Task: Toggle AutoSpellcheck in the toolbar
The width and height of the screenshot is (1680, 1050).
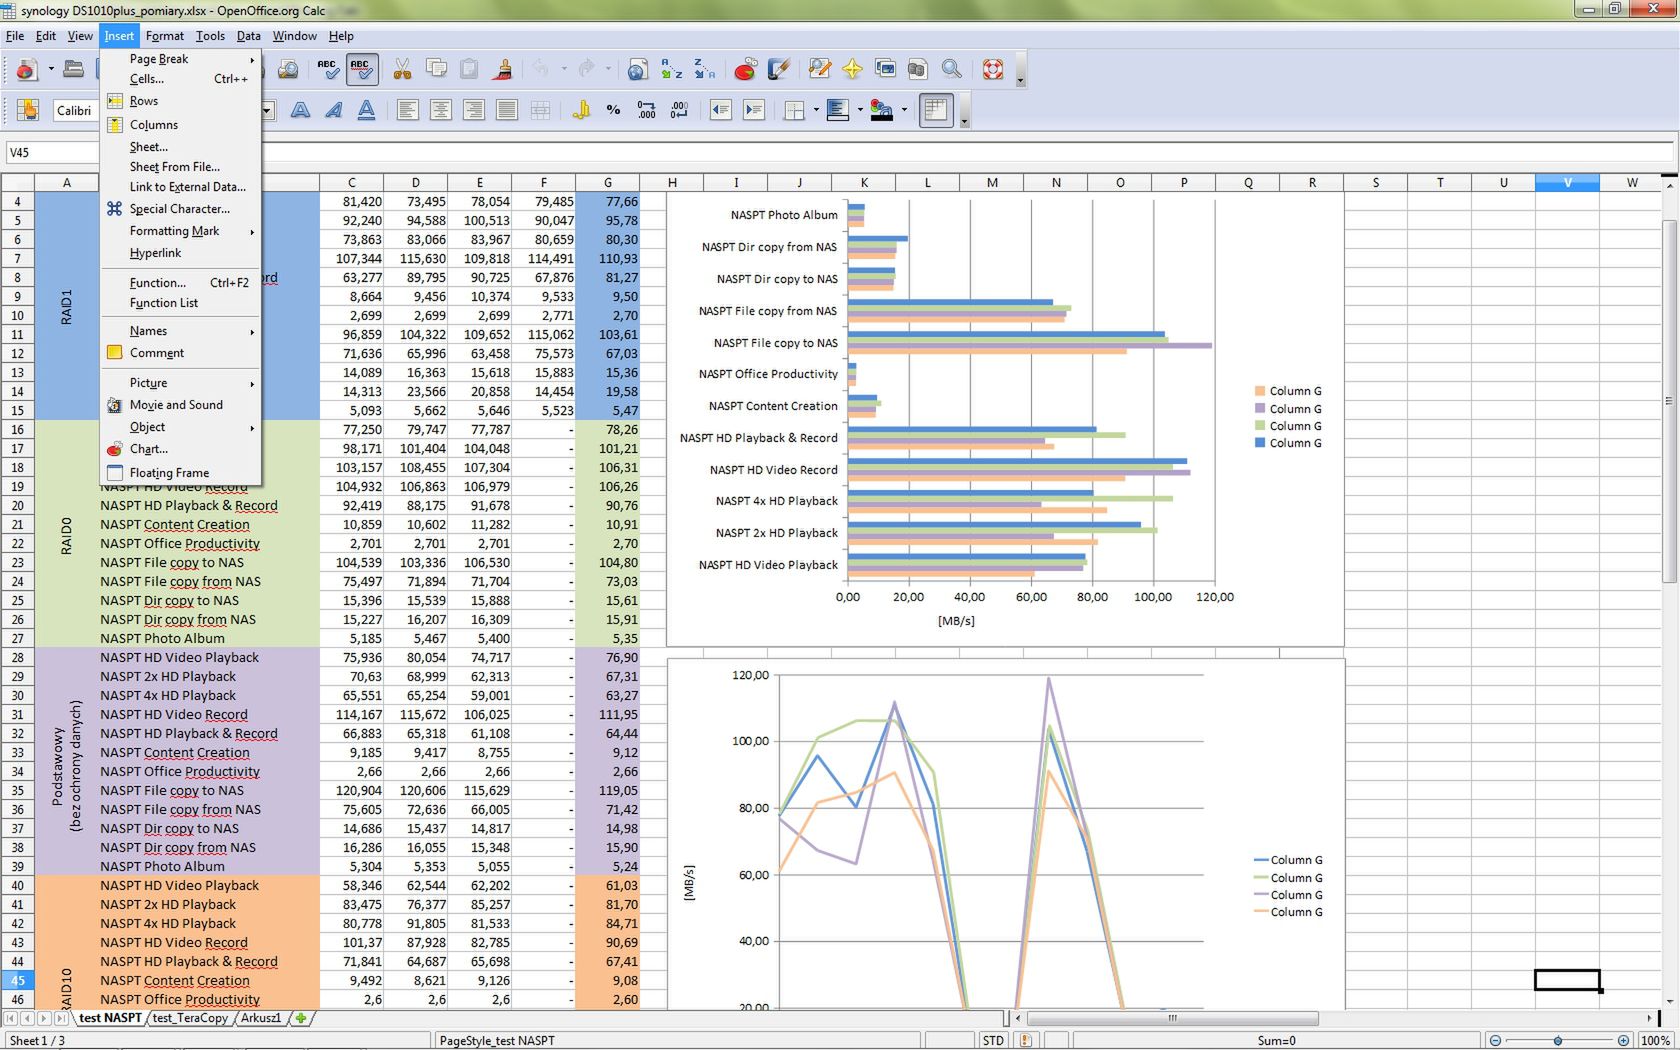Action: (361, 69)
